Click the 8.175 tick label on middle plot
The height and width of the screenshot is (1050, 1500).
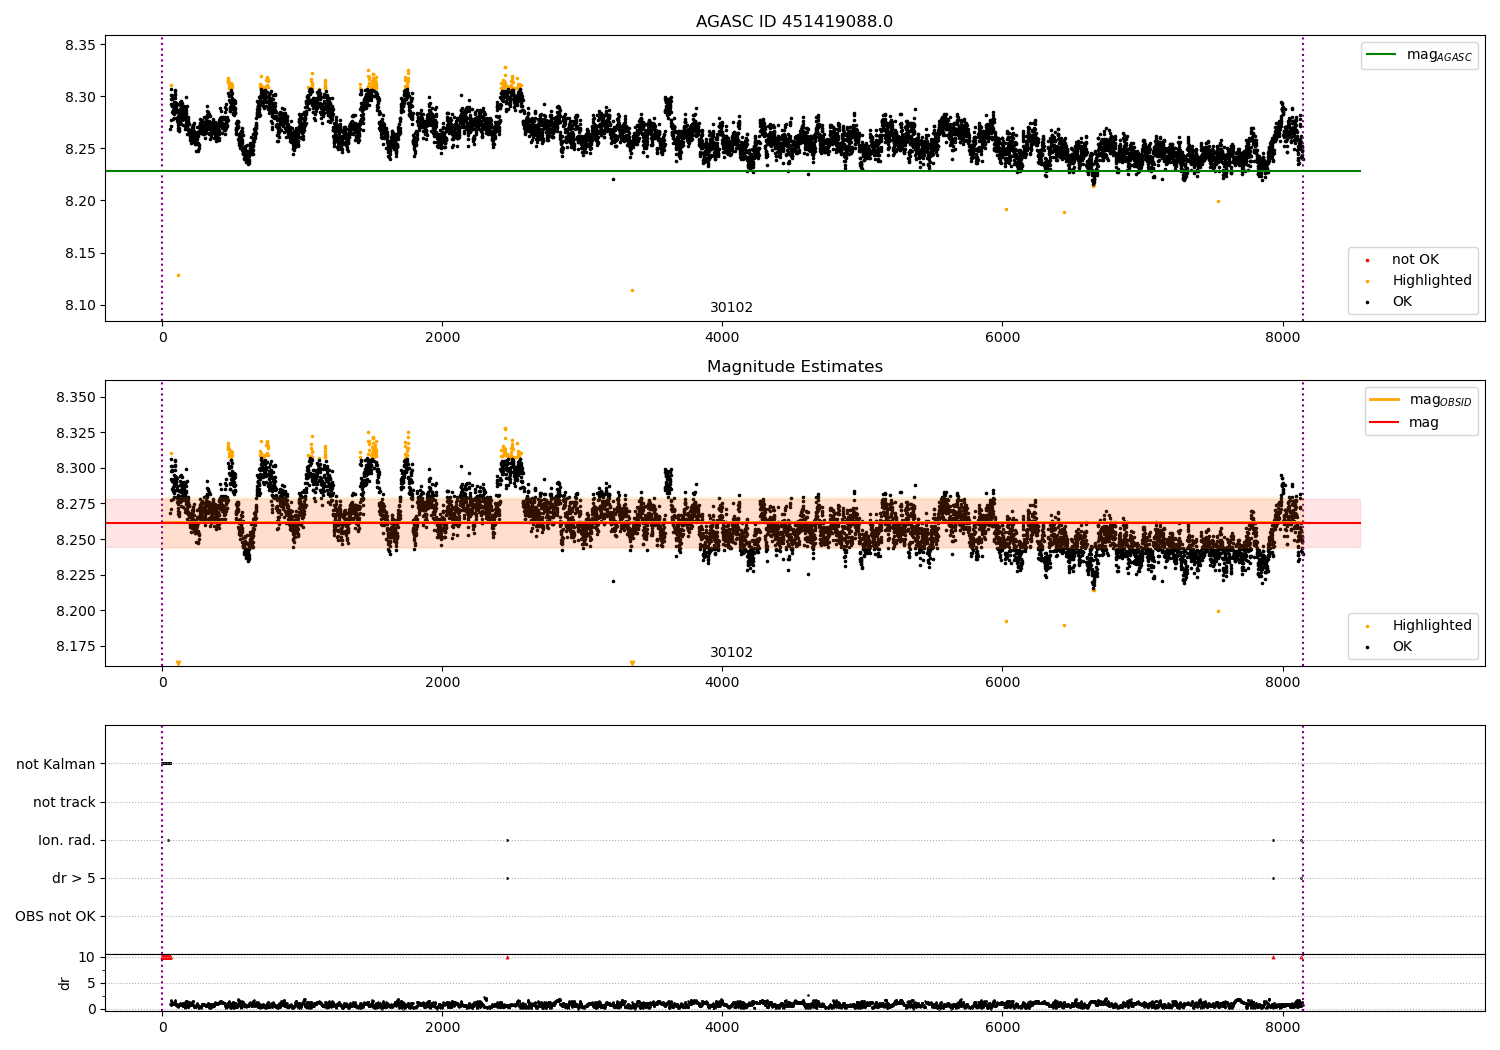click(x=76, y=646)
